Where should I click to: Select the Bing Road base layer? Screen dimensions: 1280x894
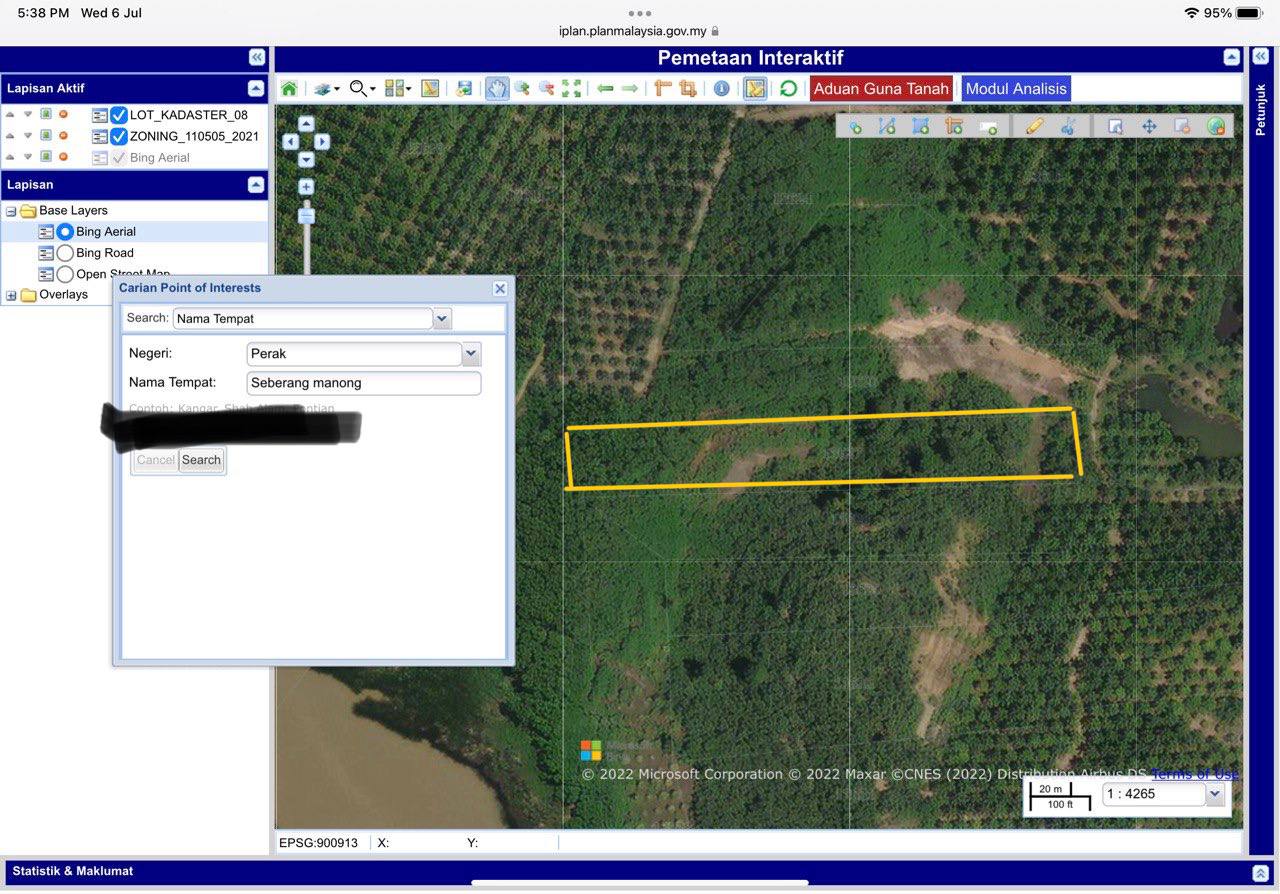[65, 253]
